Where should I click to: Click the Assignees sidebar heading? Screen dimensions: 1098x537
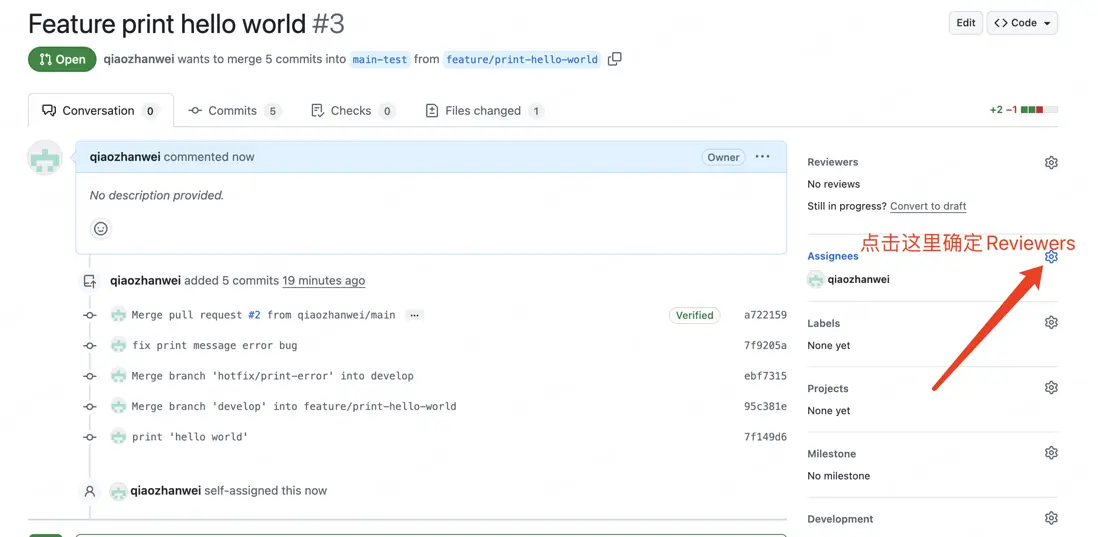click(x=833, y=256)
